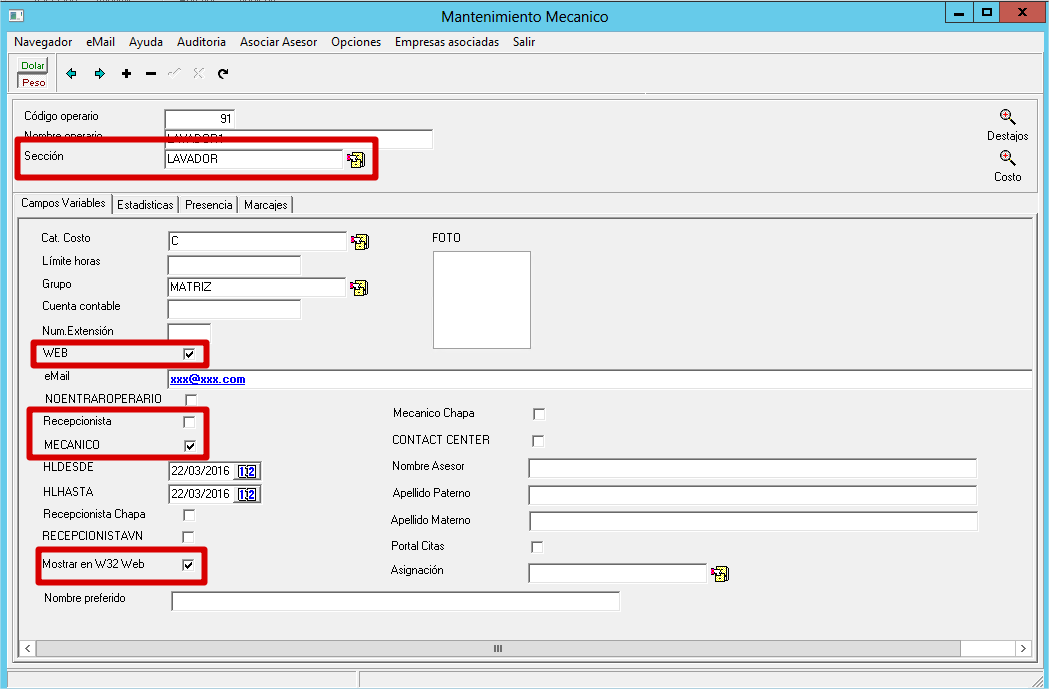This screenshot has width=1049, height=689.
Task: Delete record using the minus icon
Action: pos(151,73)
